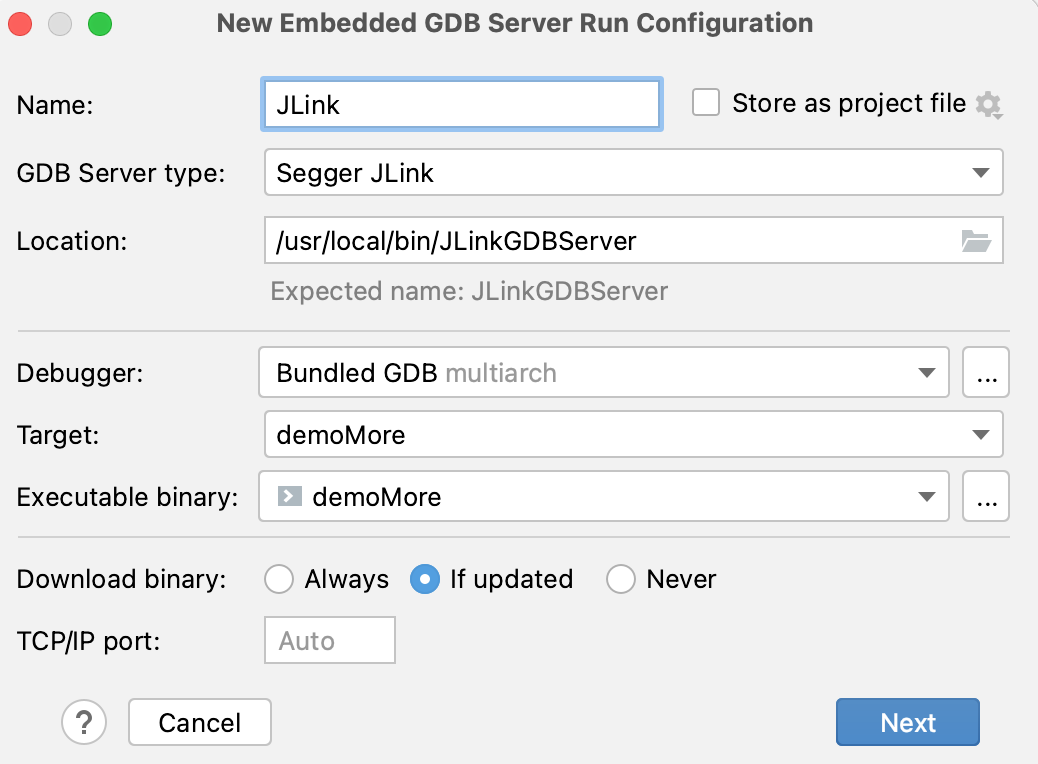Image resolution: width=1038 pixels, height=764 pixels.
Task: Enable the Store as project file checkbox
Action: [x=706, y=102]
